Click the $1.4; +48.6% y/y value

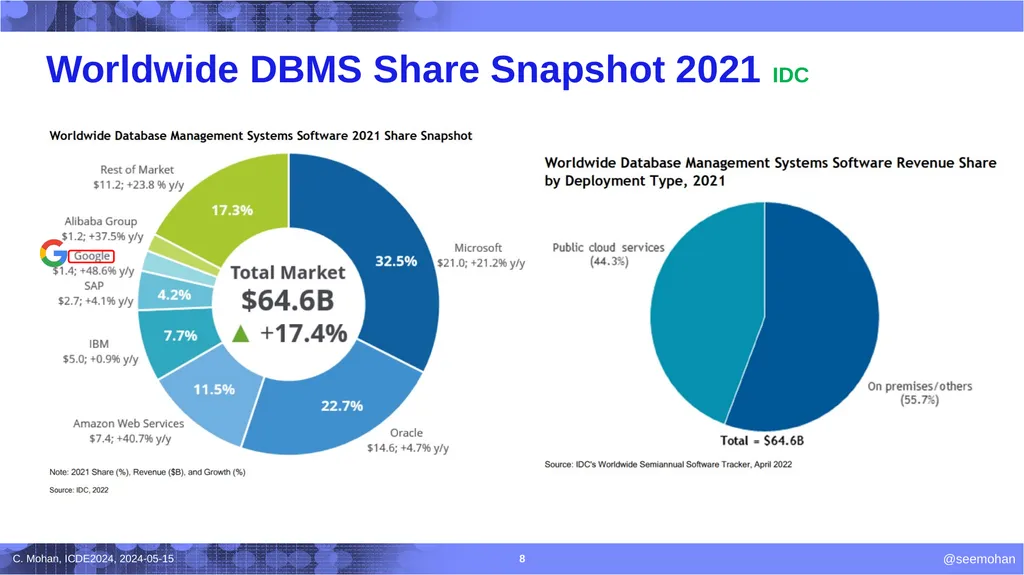[x=93, y=271]
